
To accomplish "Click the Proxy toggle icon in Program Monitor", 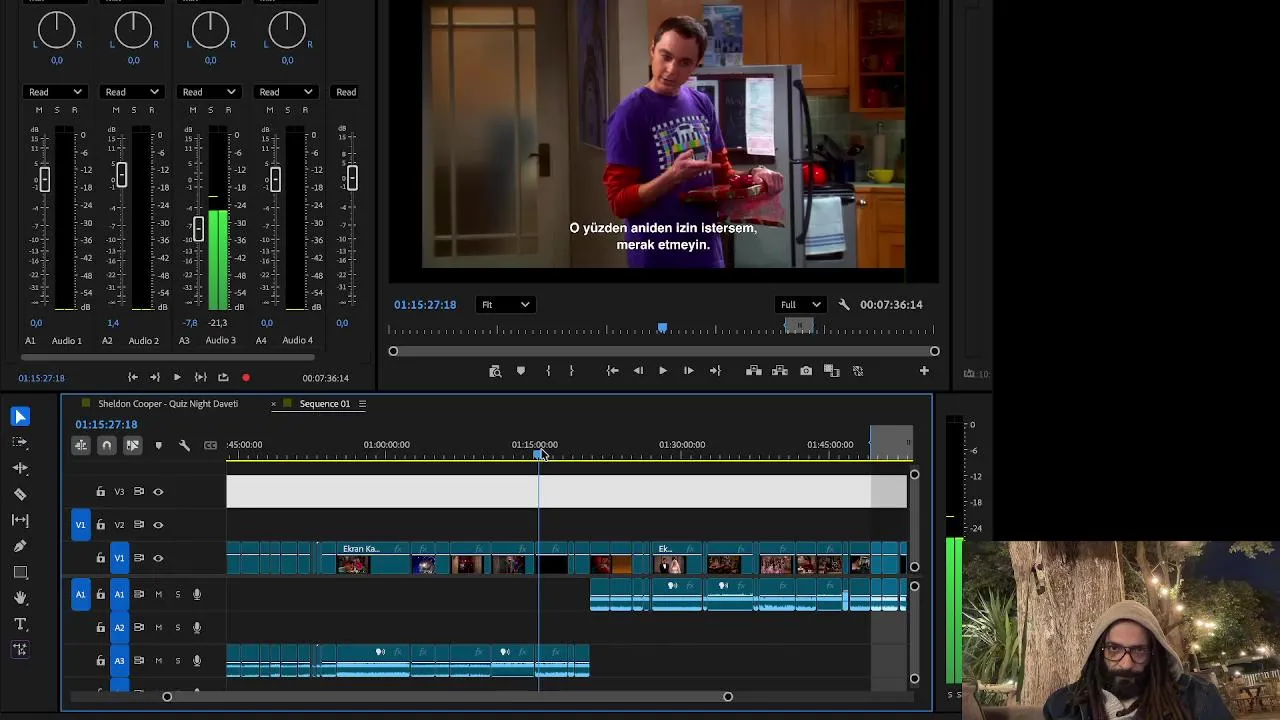I will pos(857,371).
